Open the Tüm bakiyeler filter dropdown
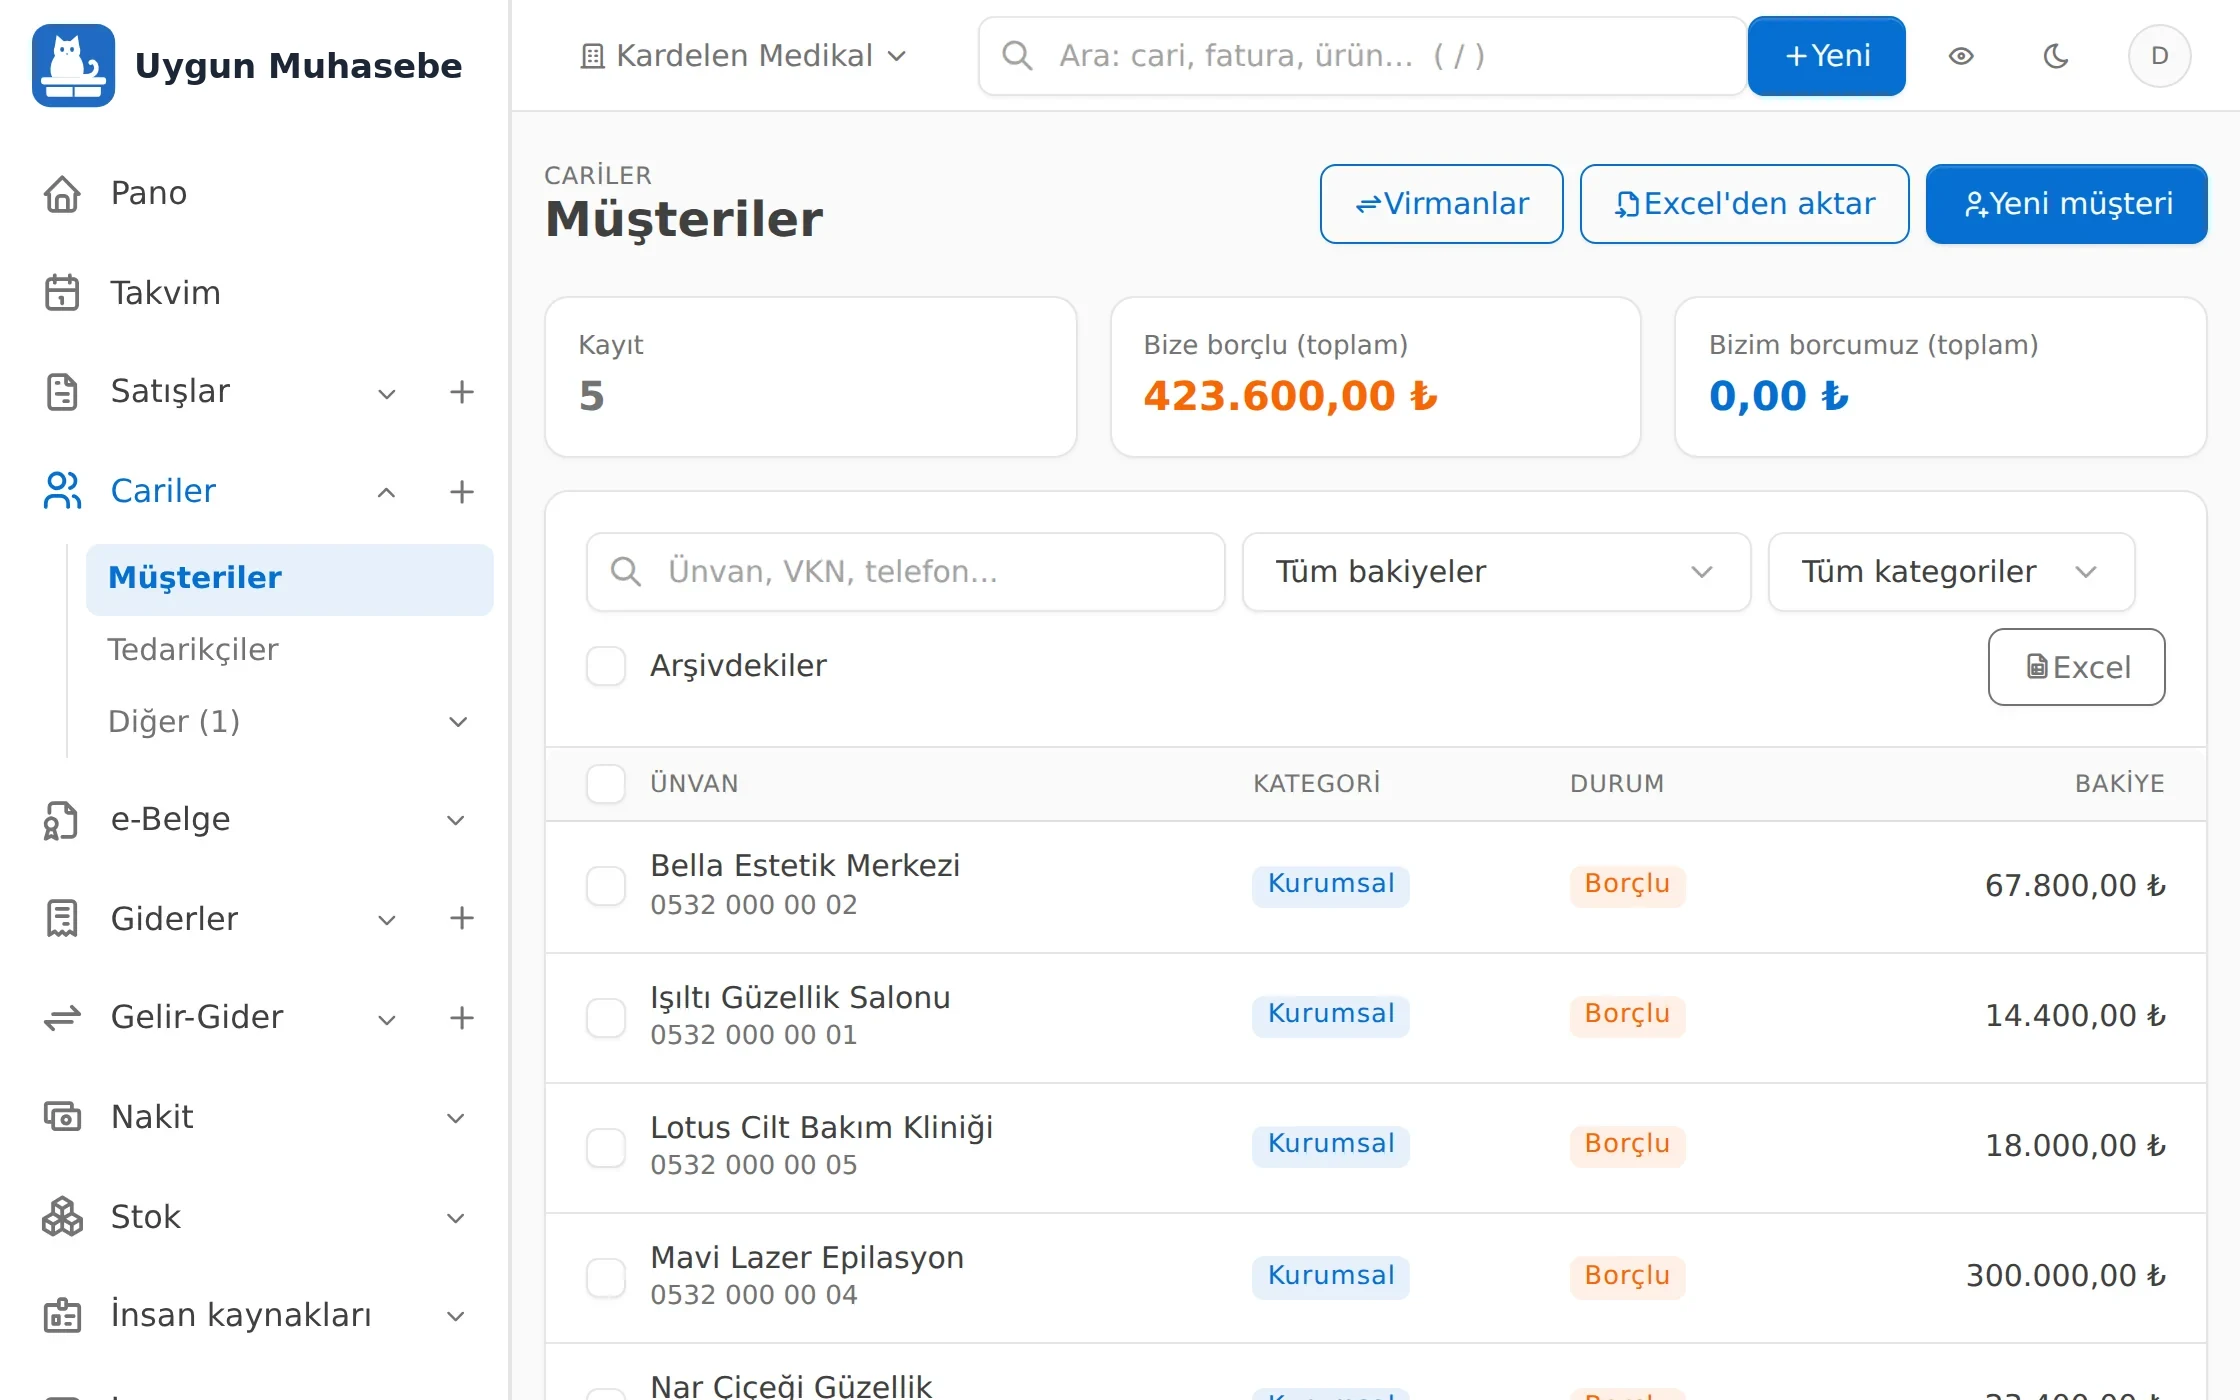This screenshot has width=2240, height=1400. [1496, 572]
